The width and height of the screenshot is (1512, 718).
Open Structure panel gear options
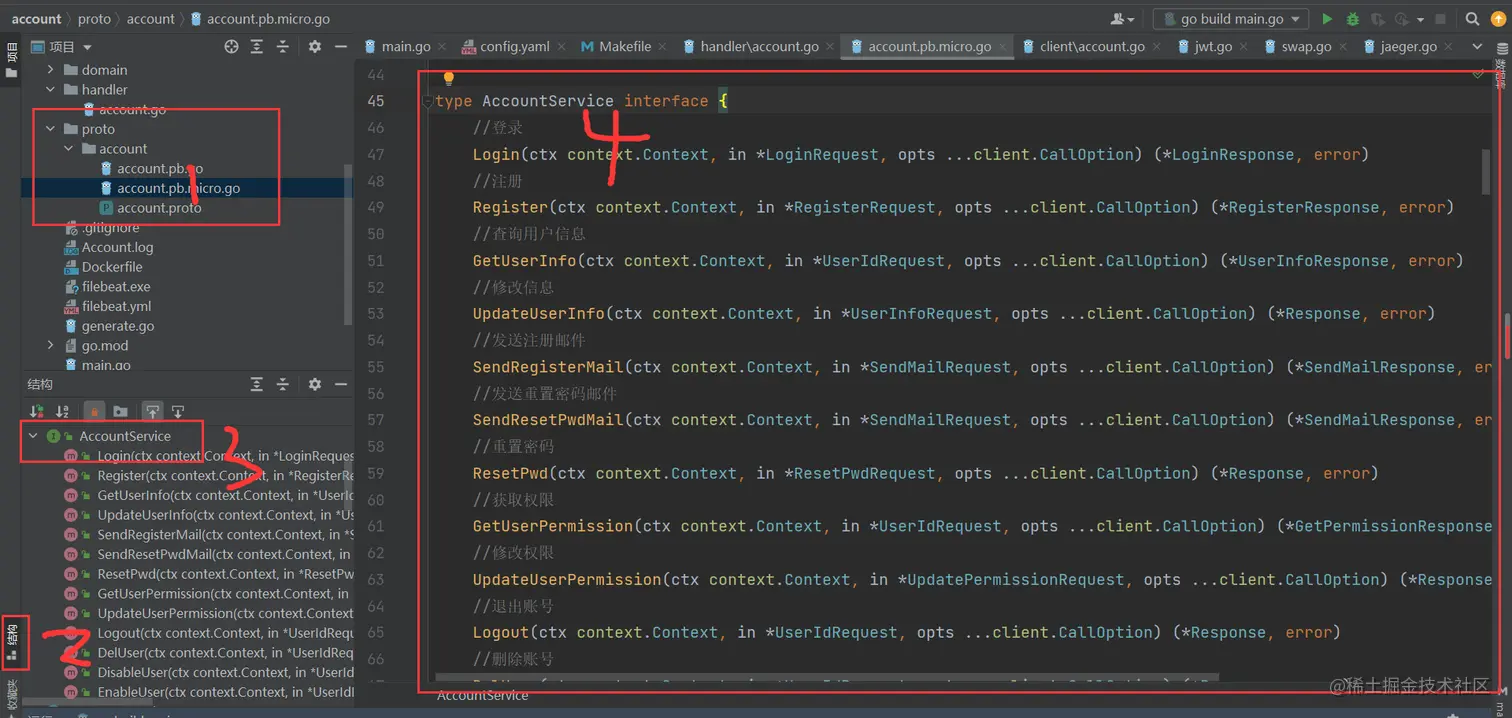click(x=315, y=384)
